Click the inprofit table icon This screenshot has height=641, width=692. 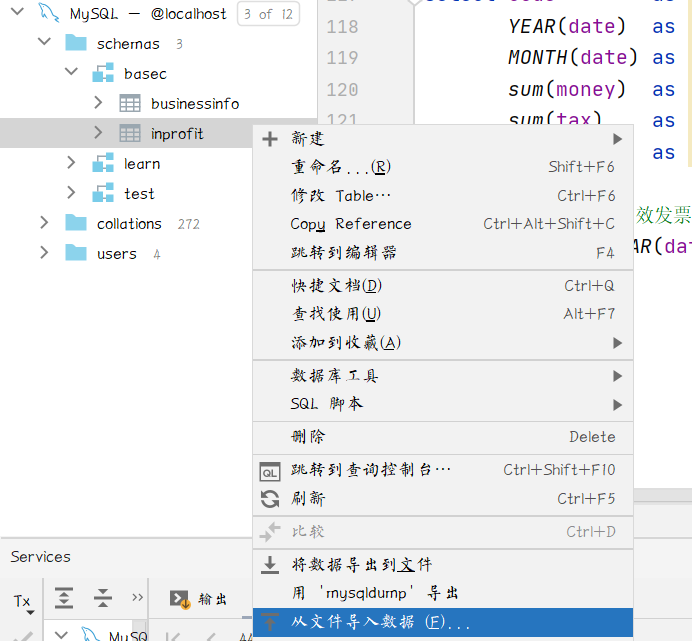(x=130, y=133)
